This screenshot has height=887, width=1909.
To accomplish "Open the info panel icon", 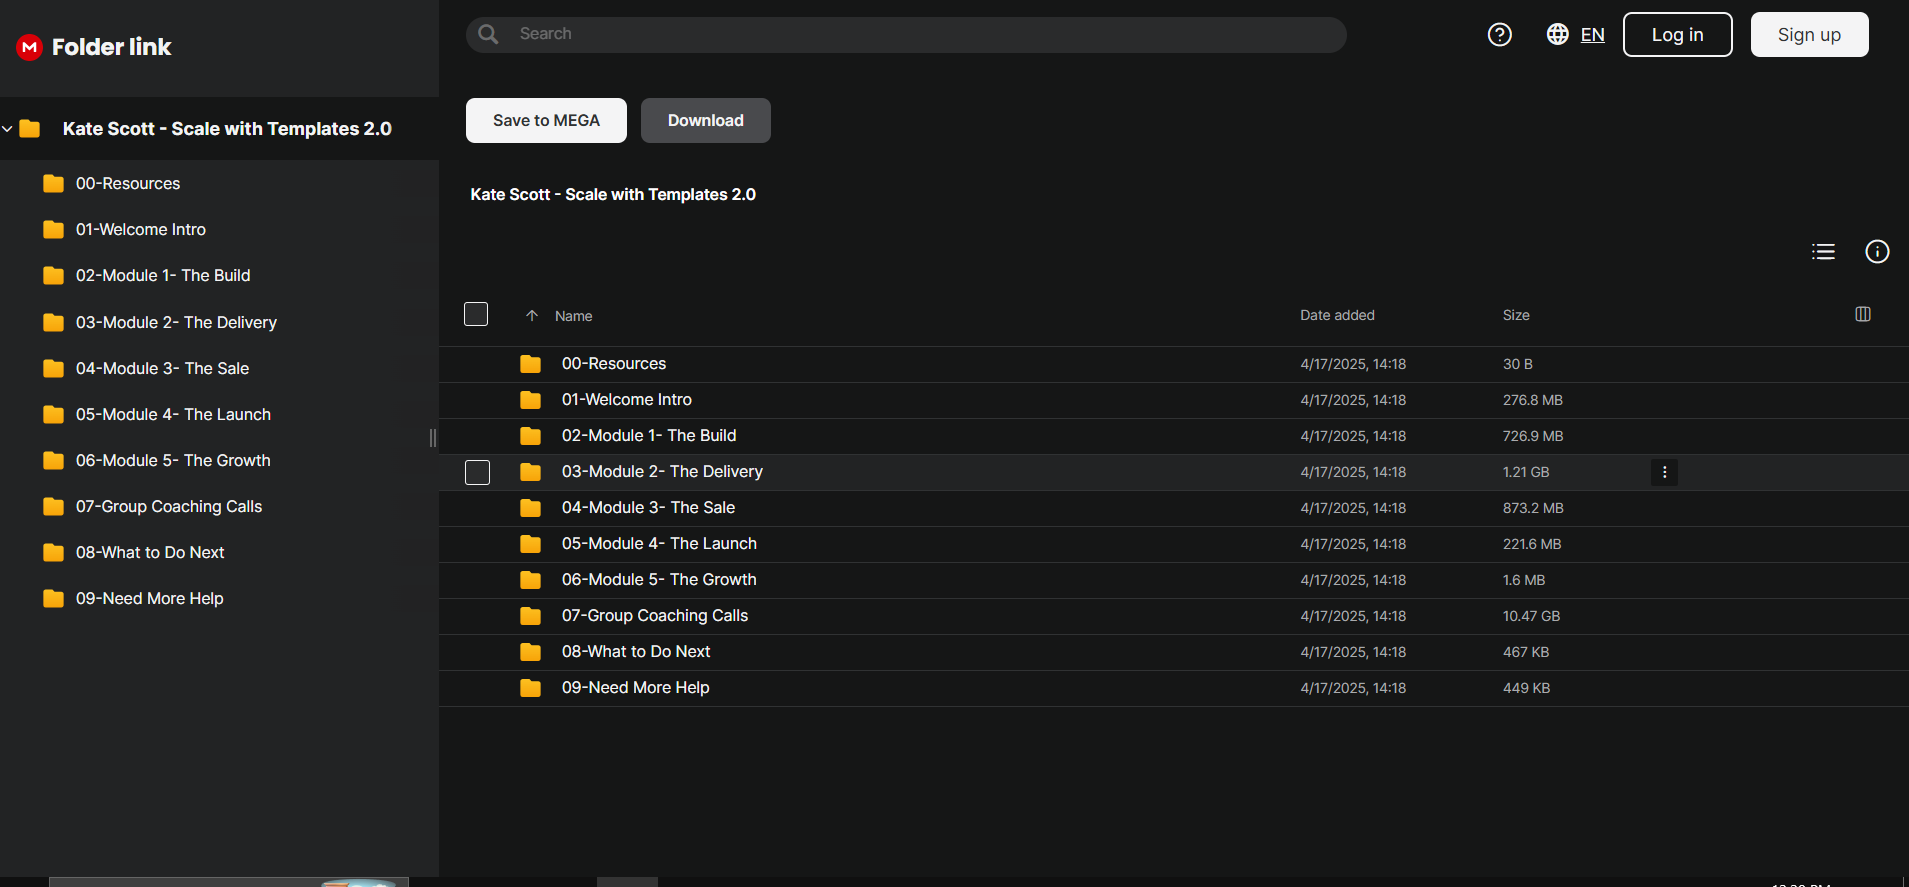I will (x=1877, y=252).
